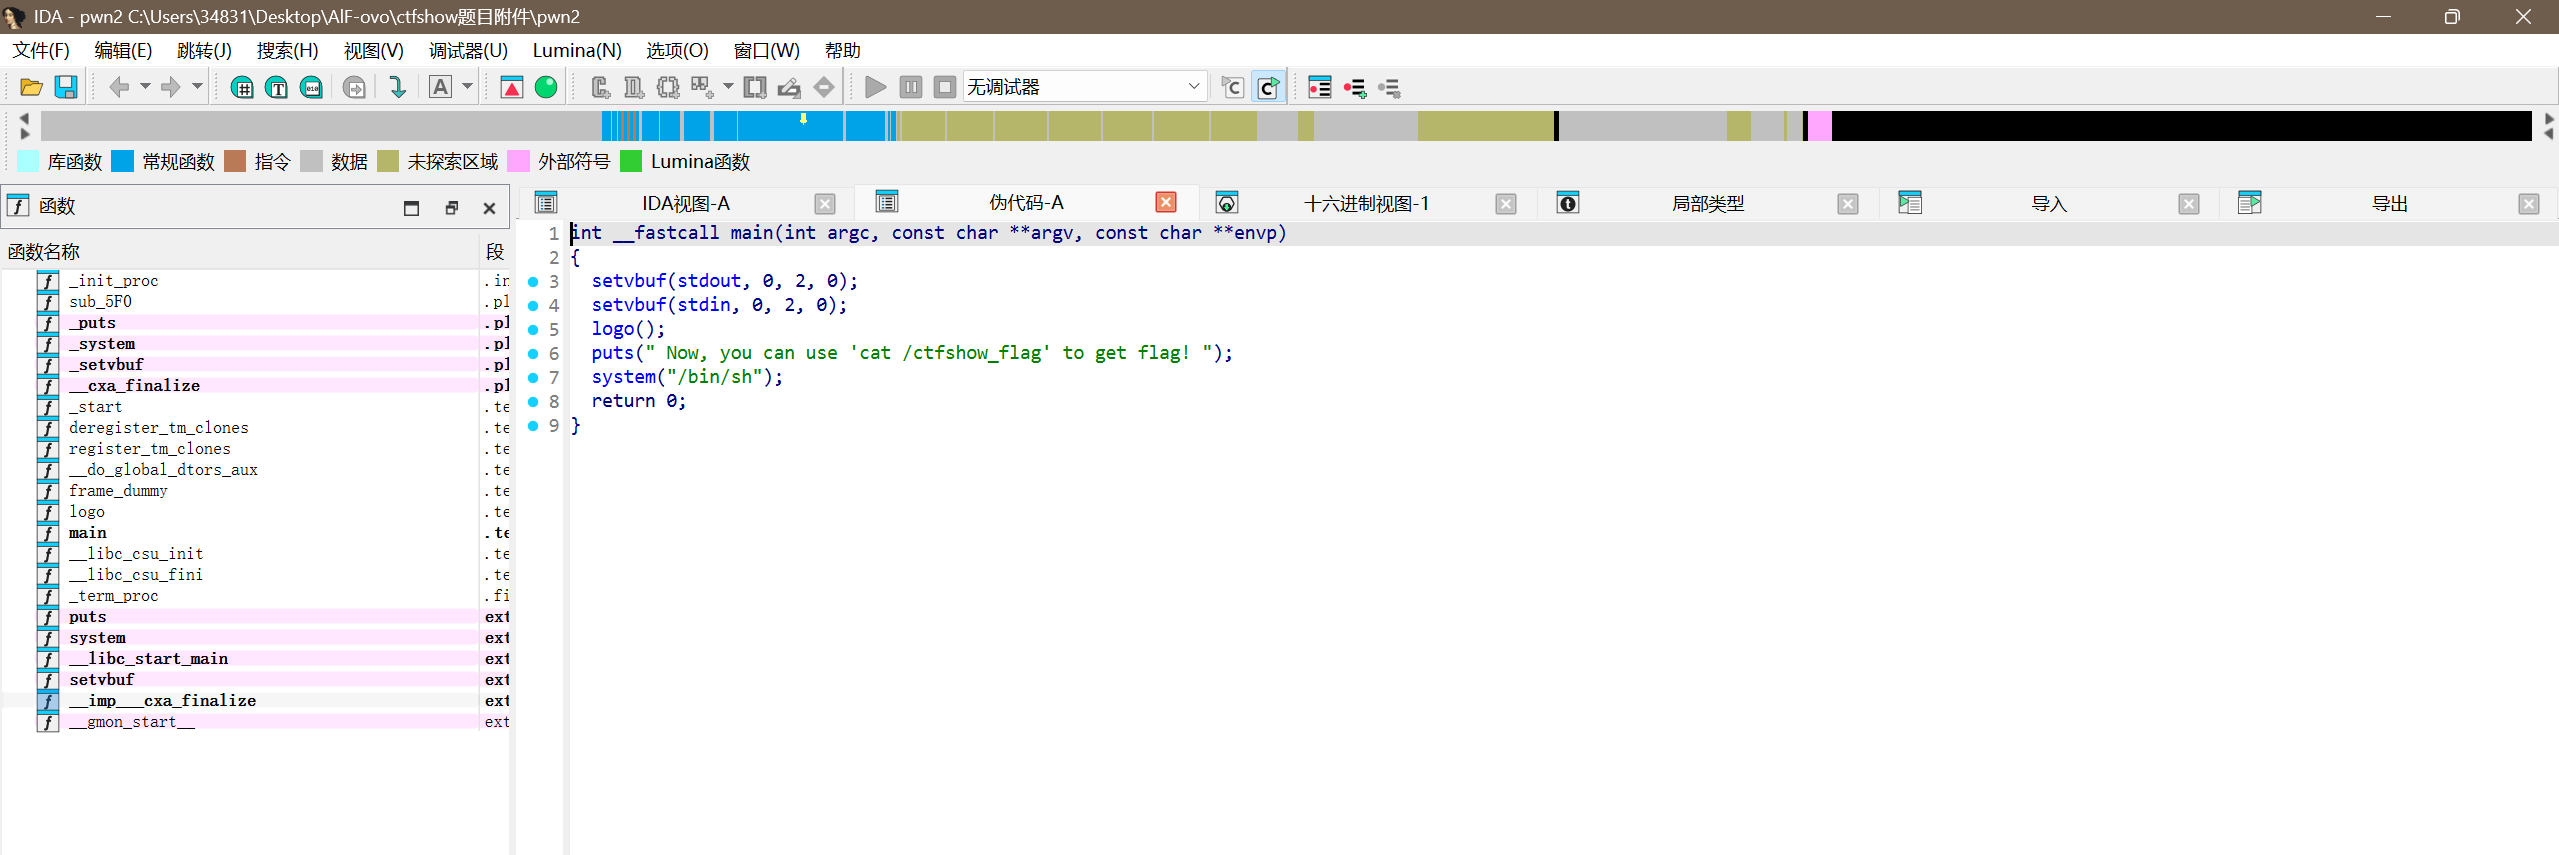Toggle breakpoint dot on line 7

pos(533,378)
